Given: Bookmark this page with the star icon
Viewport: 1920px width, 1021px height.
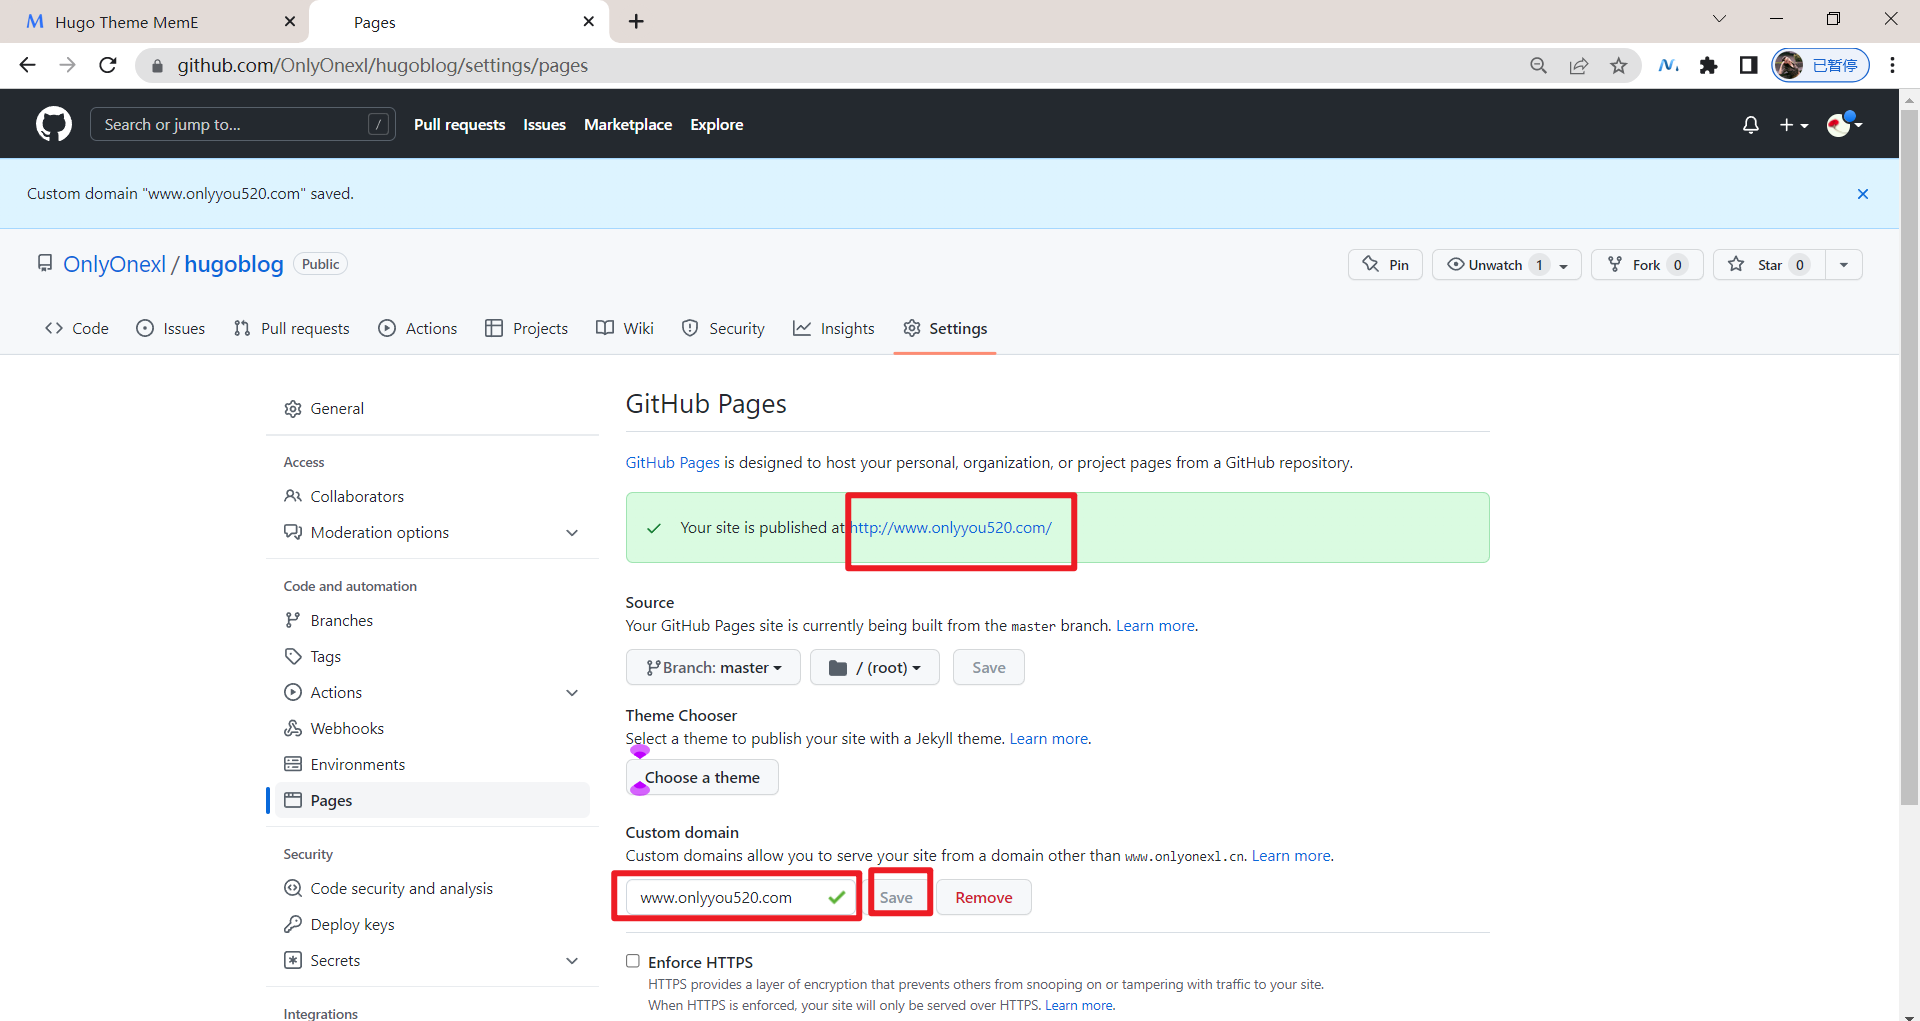Looking at the screenshot, I should pyautogui.click(x=1619, y=66).
